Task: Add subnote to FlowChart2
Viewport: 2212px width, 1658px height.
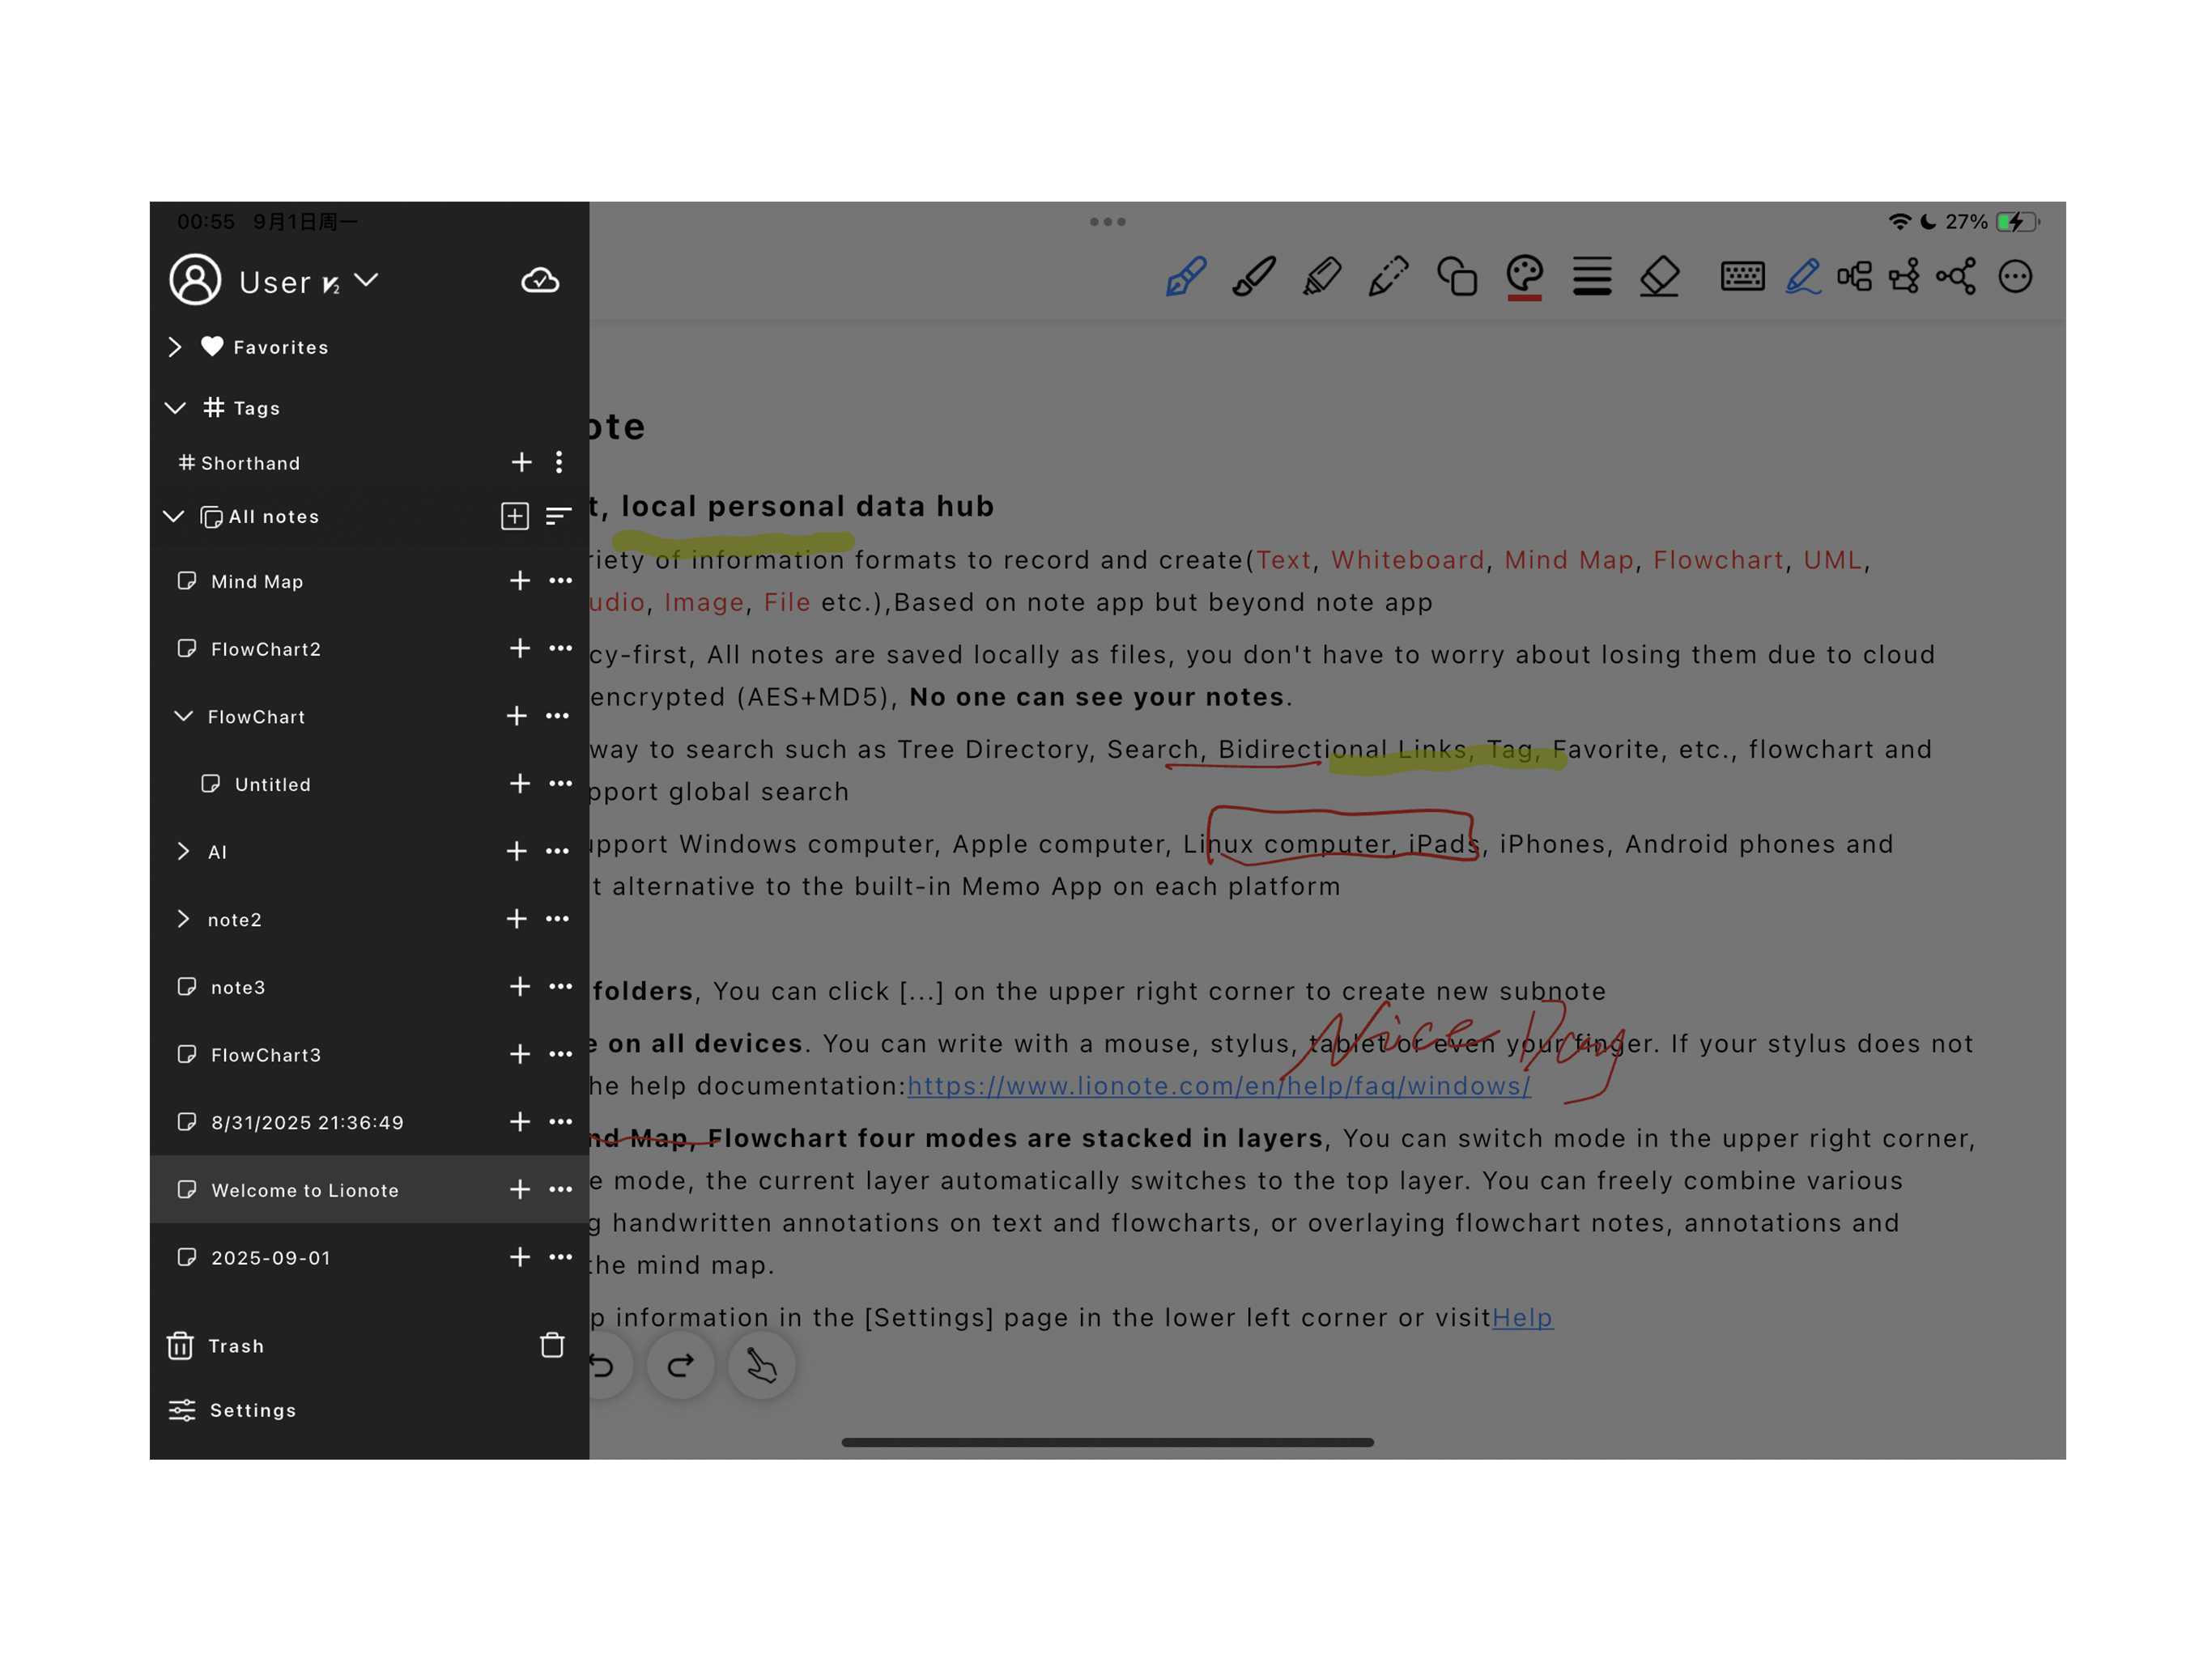Action: [520, 648]
